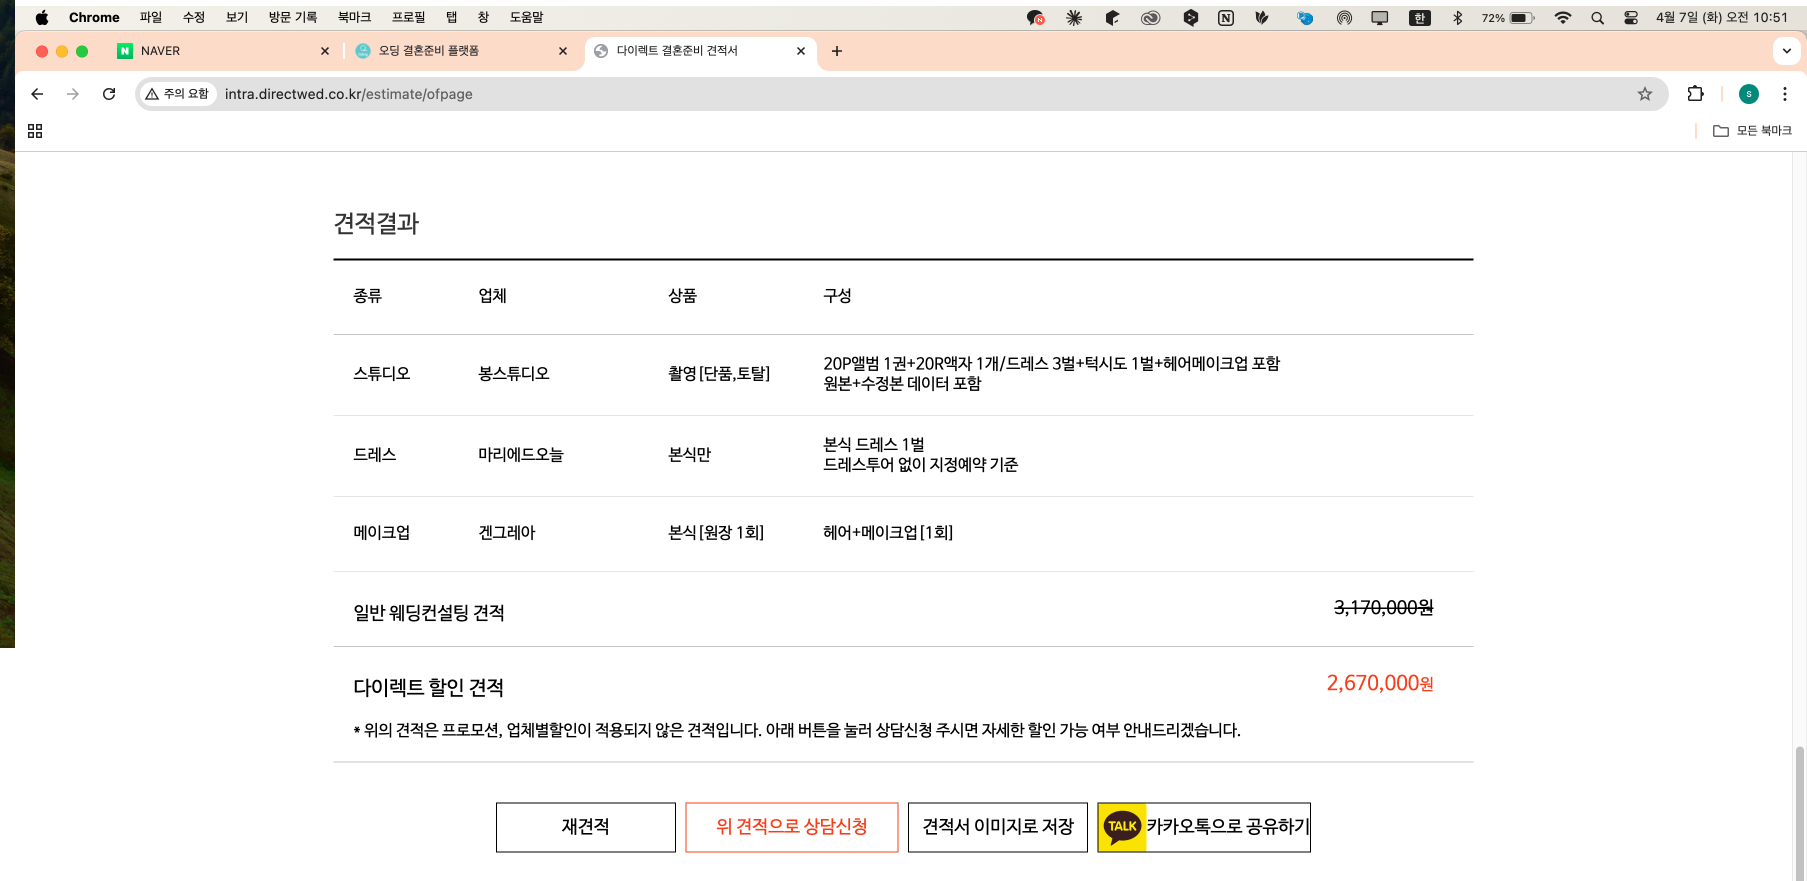This screenshot has width=1807, height=881.
Task: Click the 촬영[단품,토탈] product cell
Action: point(719,374)
